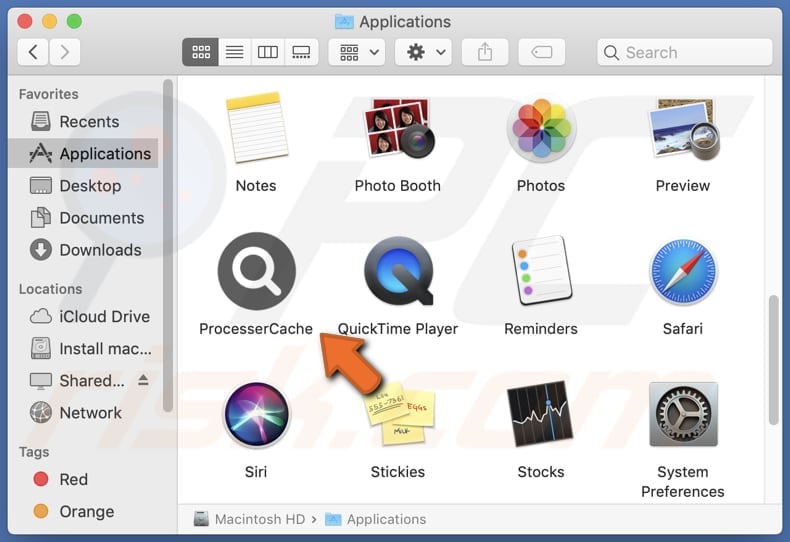Image resolution: width=790 pixels, height=542 pixels.
Task: Select the Preview app icon
Action: [x=683, y=129]
